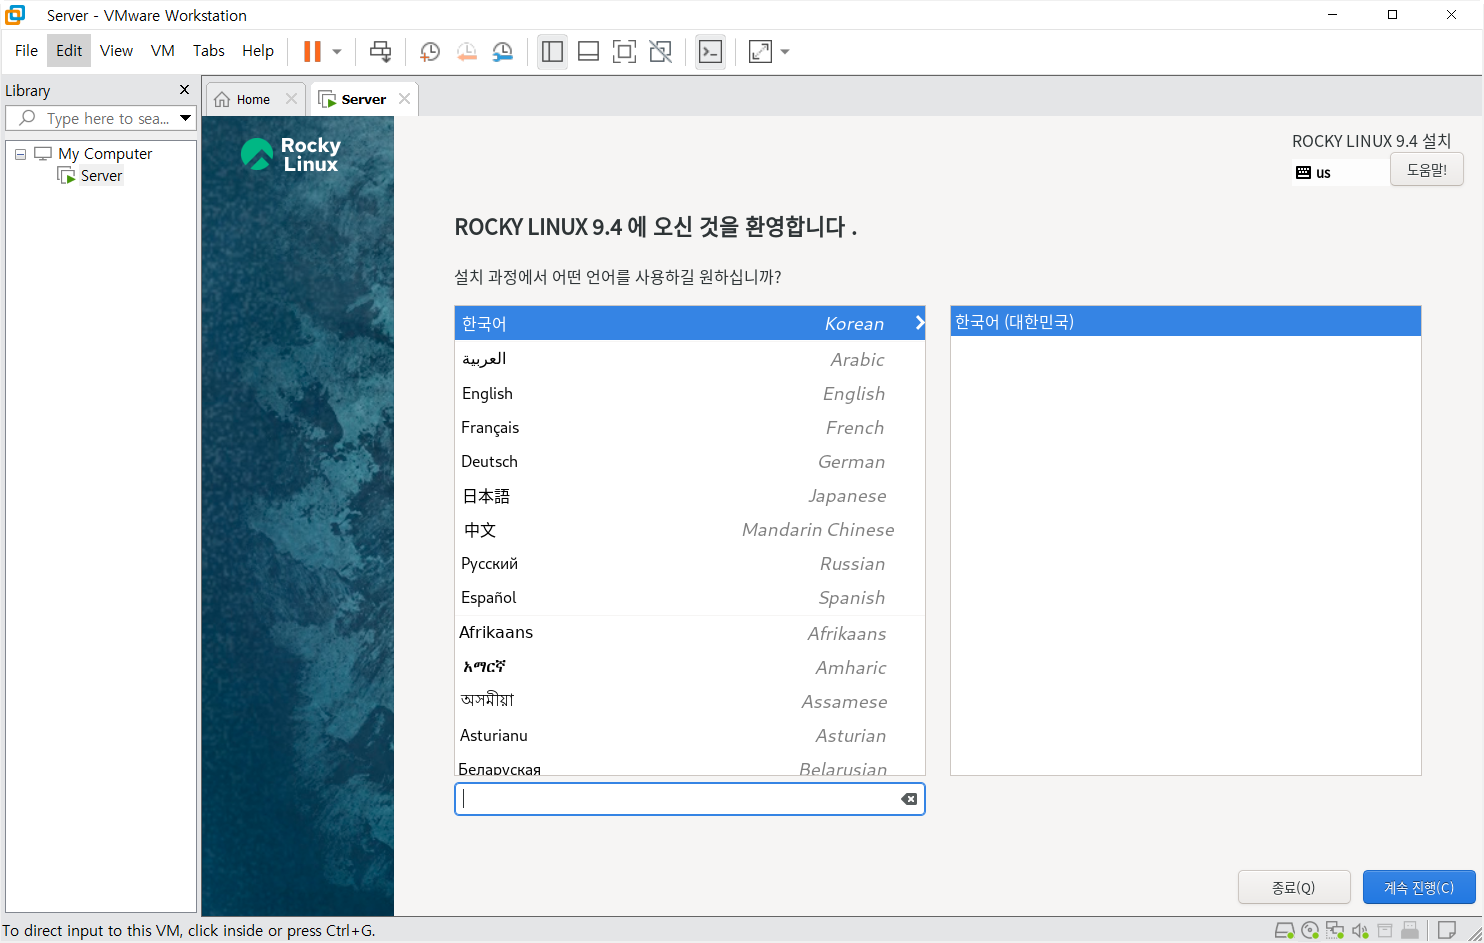This screenshot has width=1484, height=943.
Task: Switch to the Server tab
Action: coord(363,99)
